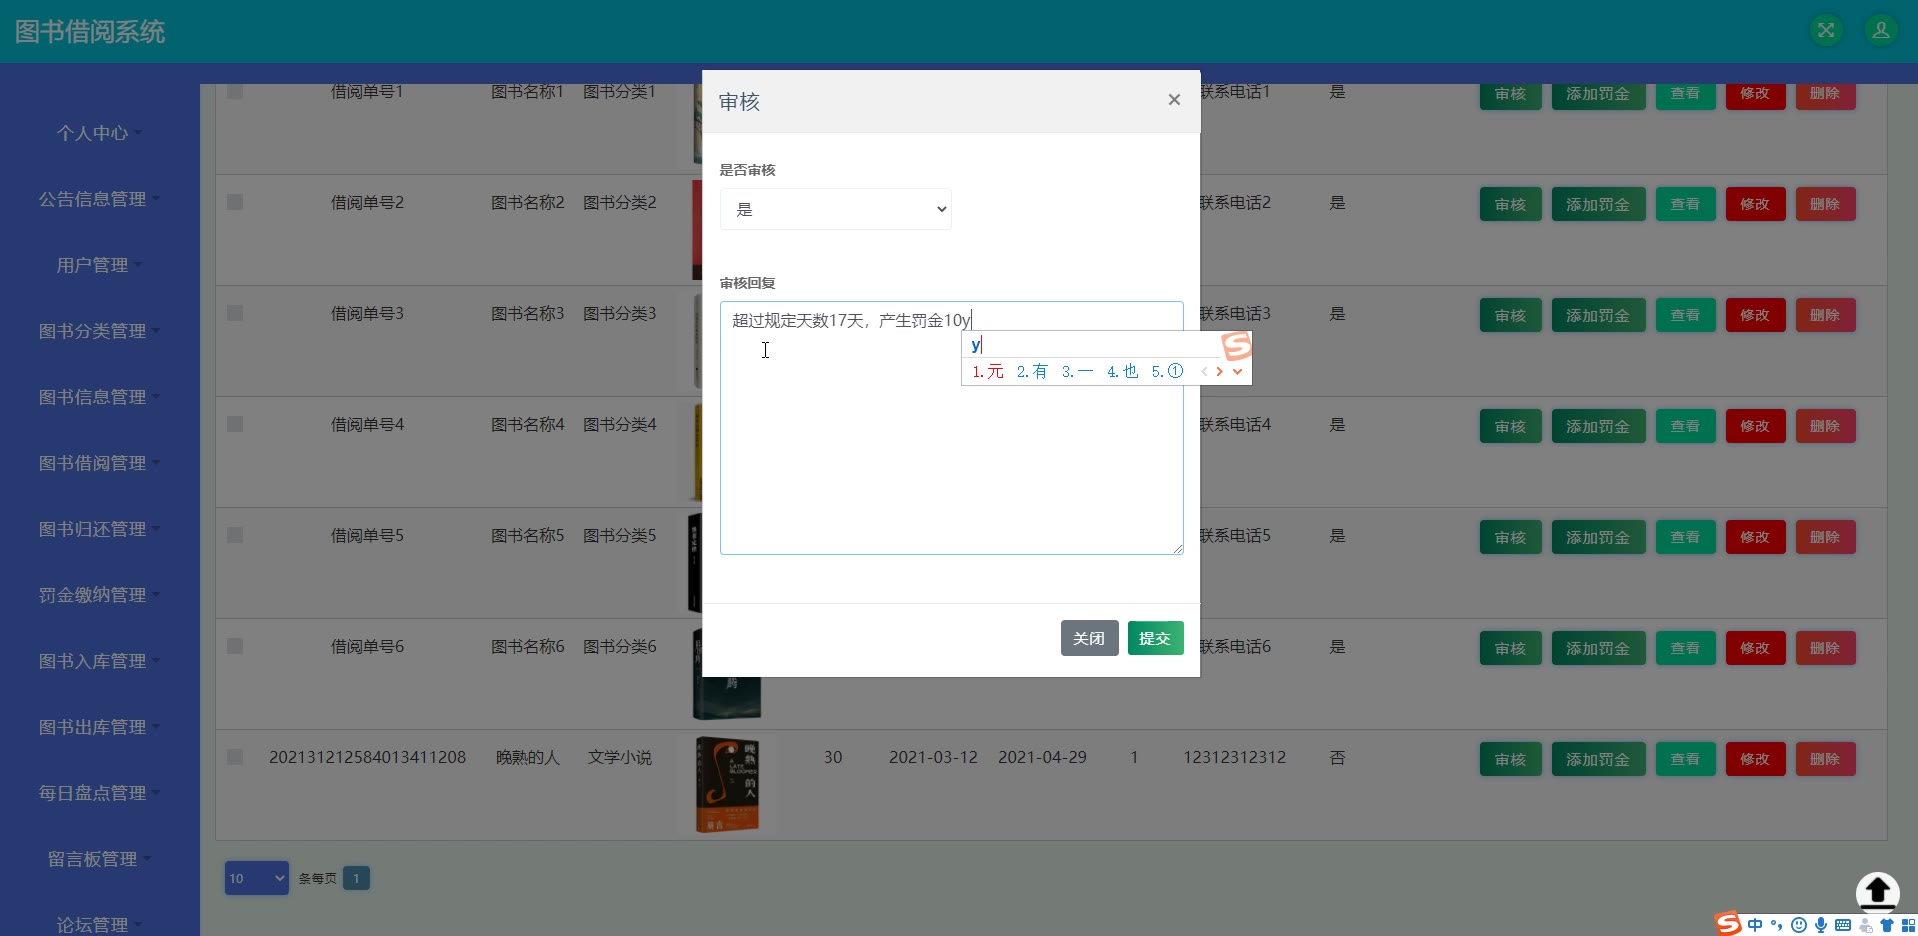This screenshot has width=1918, height=936.
Task: Click 添加罚金 in the 借阅单号5 row
Action: pos(1598,537)
